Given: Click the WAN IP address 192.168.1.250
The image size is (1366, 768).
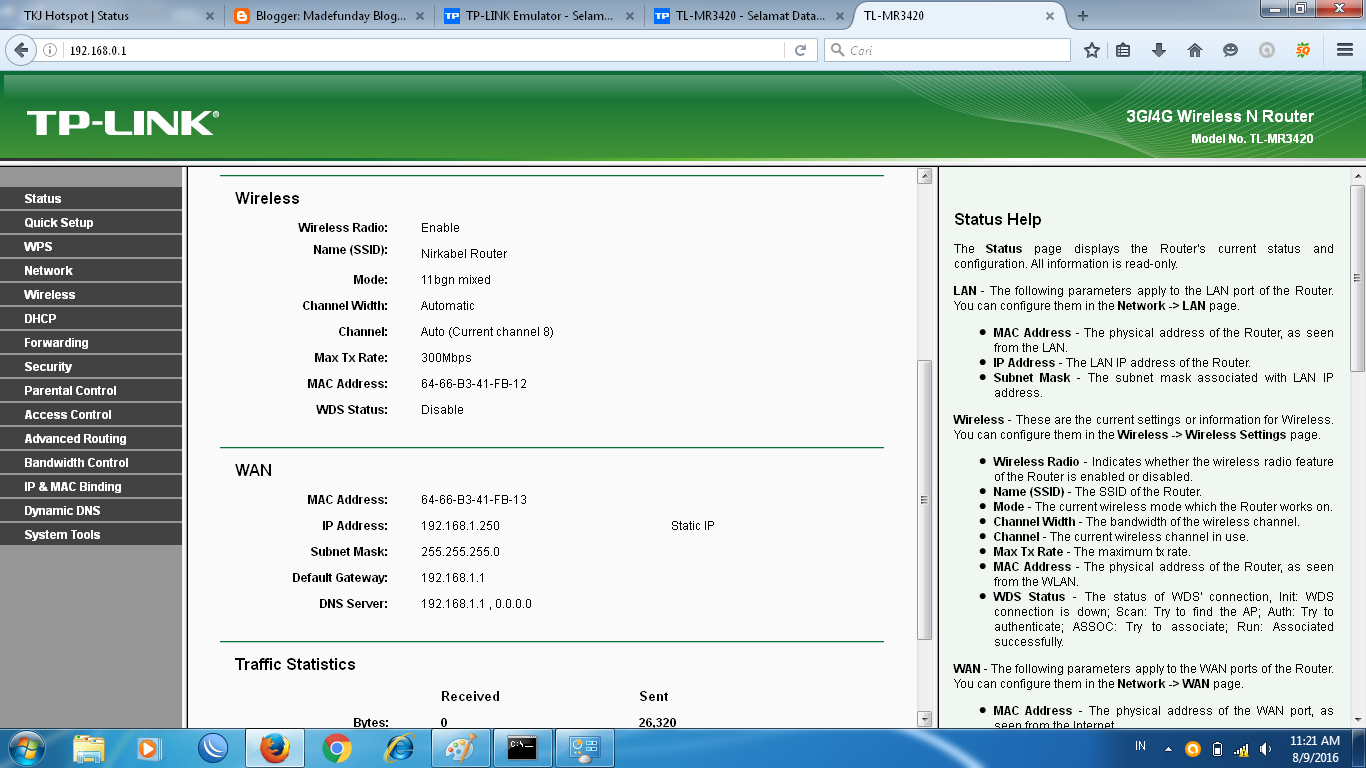Looking at the screenshot, I should click(460, 526).
